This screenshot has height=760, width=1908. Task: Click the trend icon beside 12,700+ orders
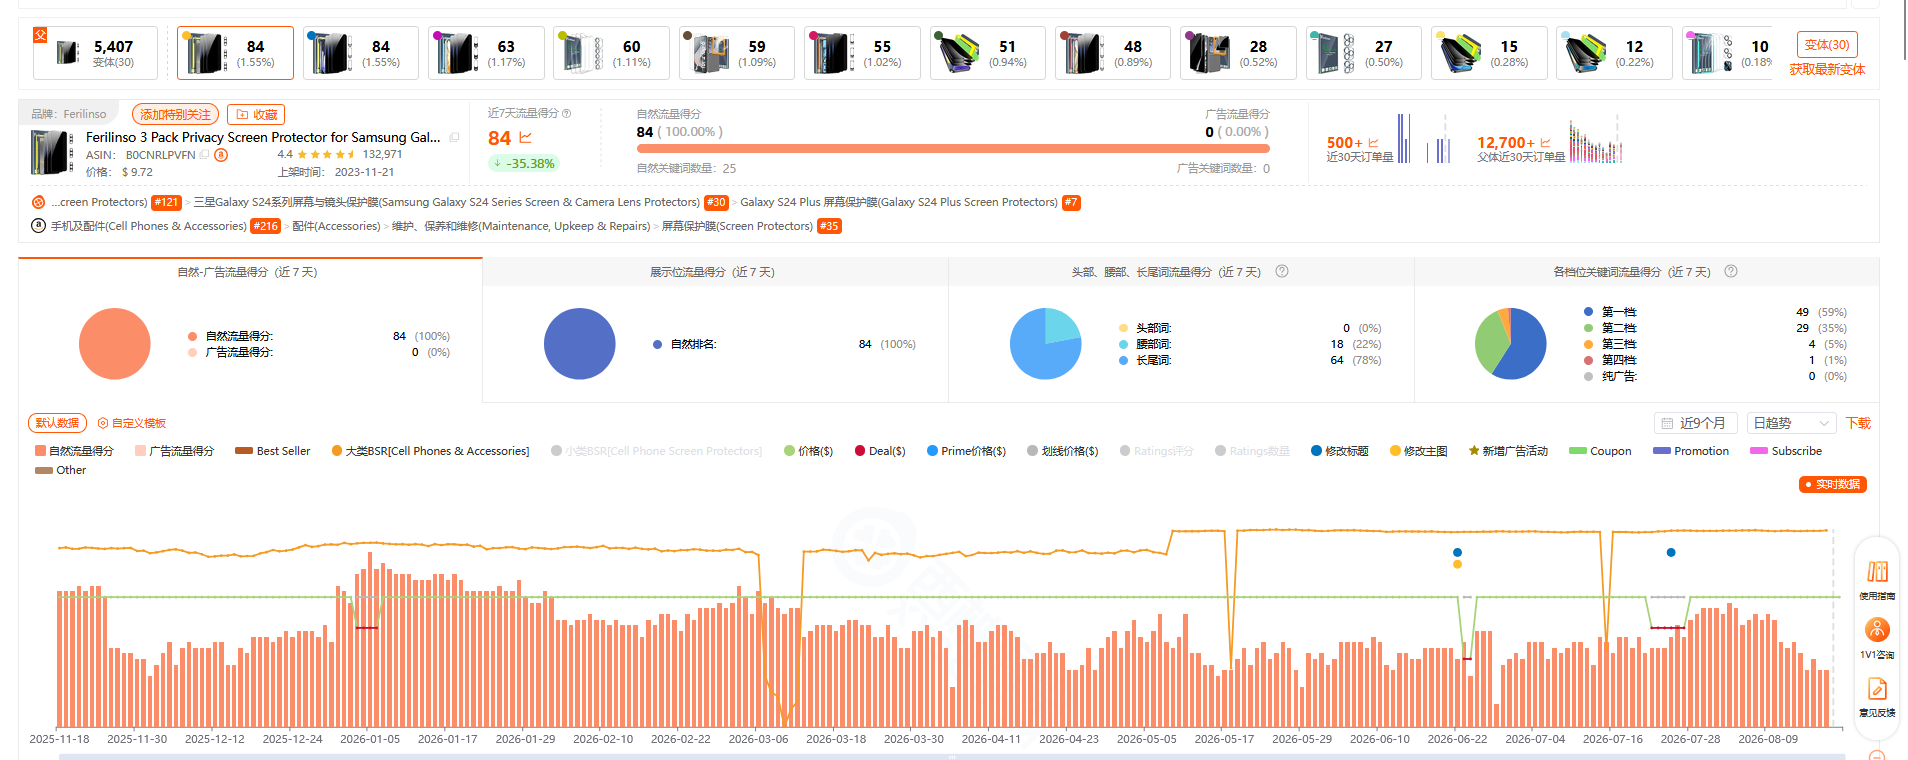pyautogui.click(x=1545, y=143)
